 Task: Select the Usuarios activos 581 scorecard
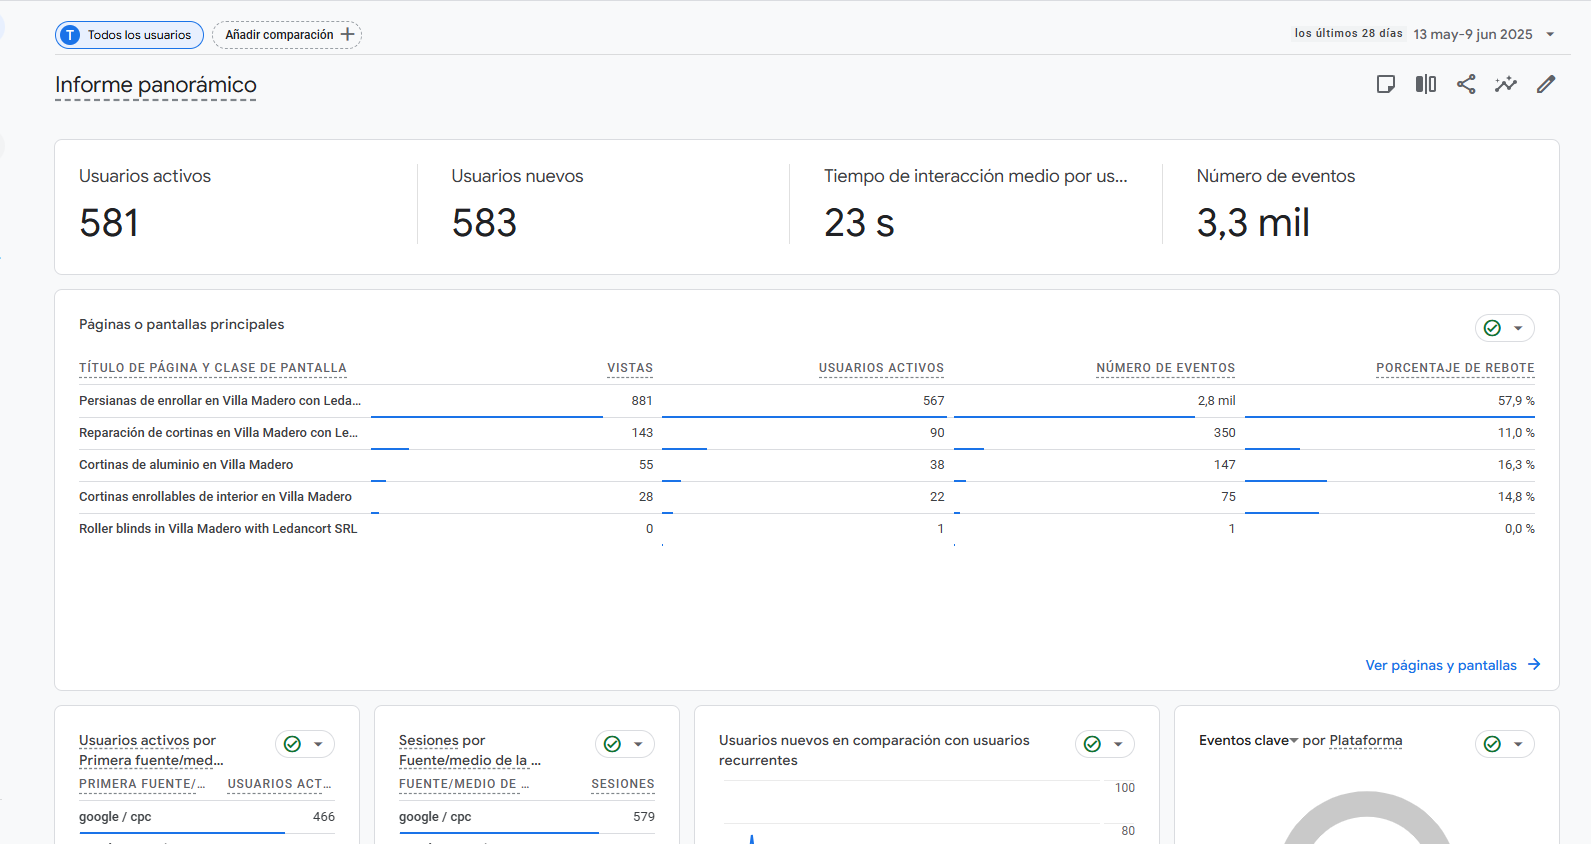(236, 206)
